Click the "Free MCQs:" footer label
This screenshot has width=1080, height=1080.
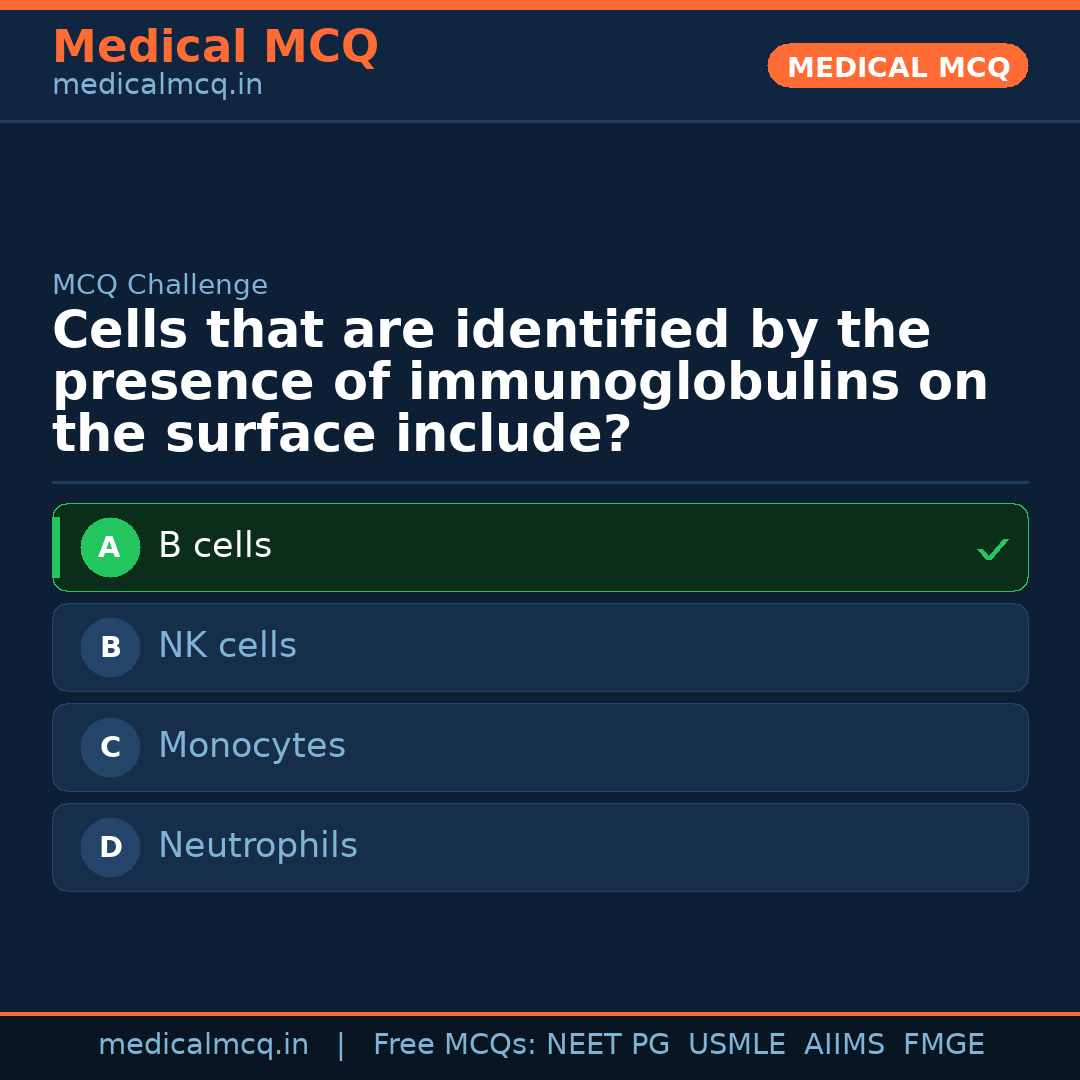click(455, 1045)
